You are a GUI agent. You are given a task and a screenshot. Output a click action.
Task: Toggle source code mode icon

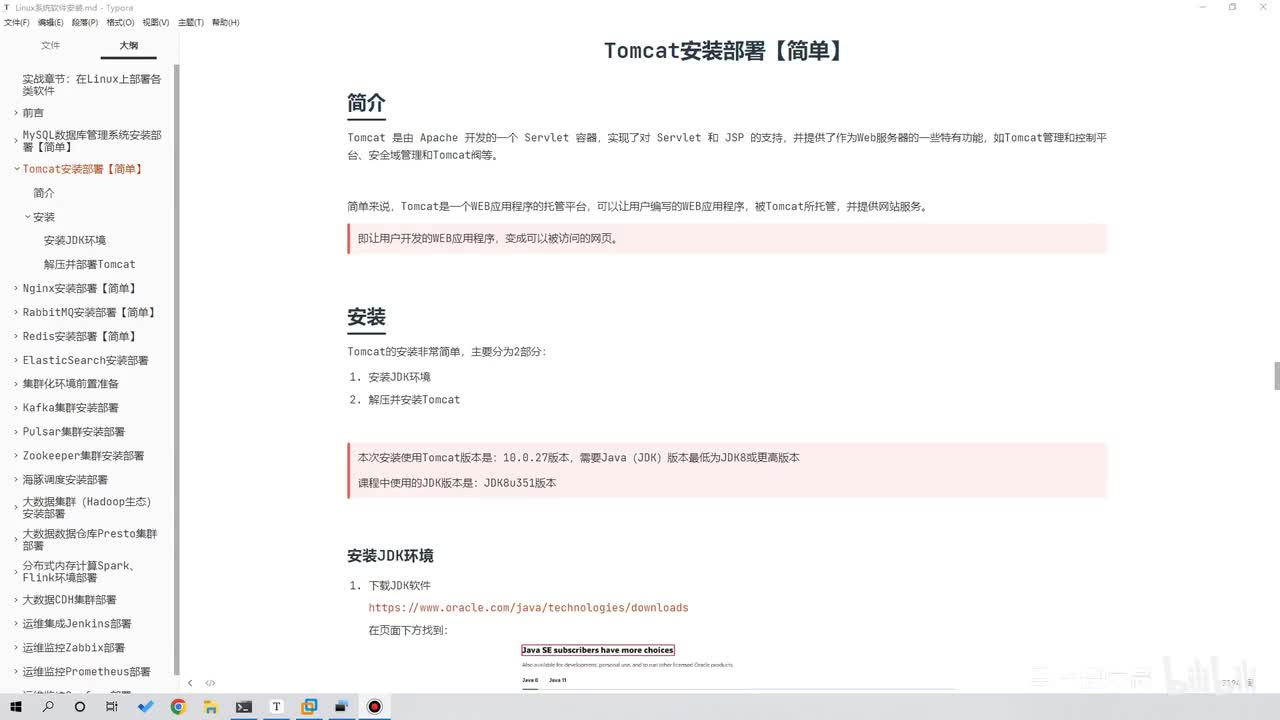[x=210, y=683]
